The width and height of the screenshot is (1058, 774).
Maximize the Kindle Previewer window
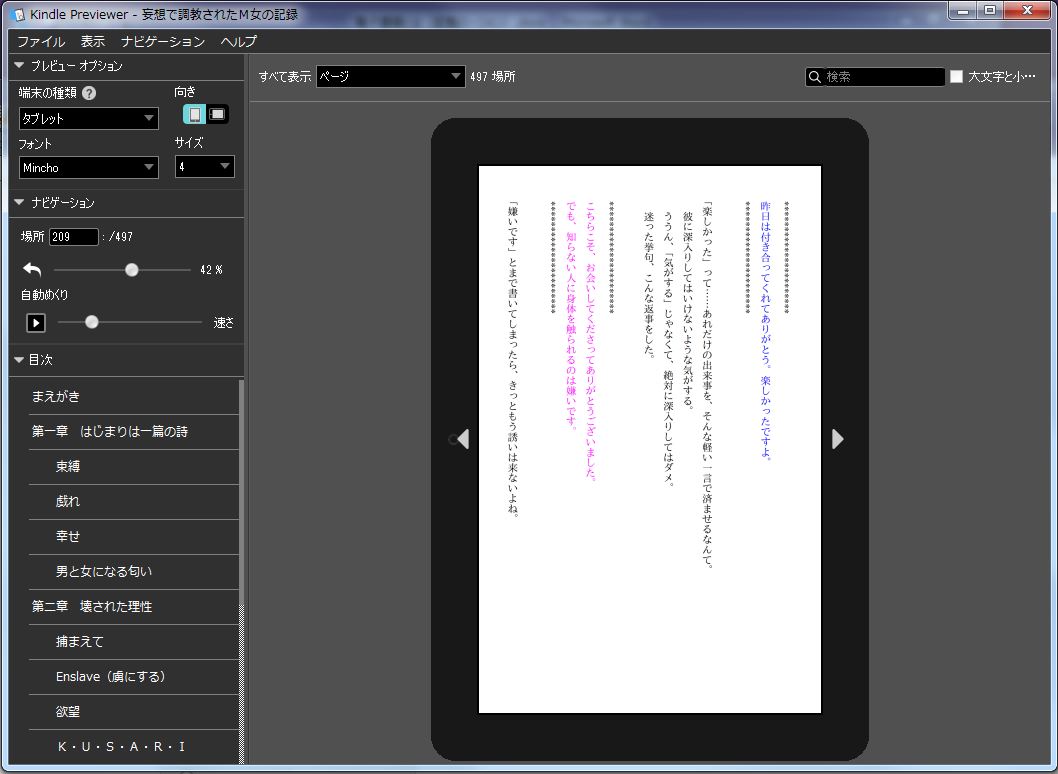[x=990, y=10]
